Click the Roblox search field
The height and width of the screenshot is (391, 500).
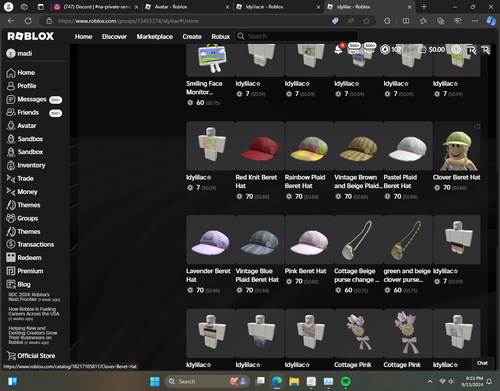296,36
